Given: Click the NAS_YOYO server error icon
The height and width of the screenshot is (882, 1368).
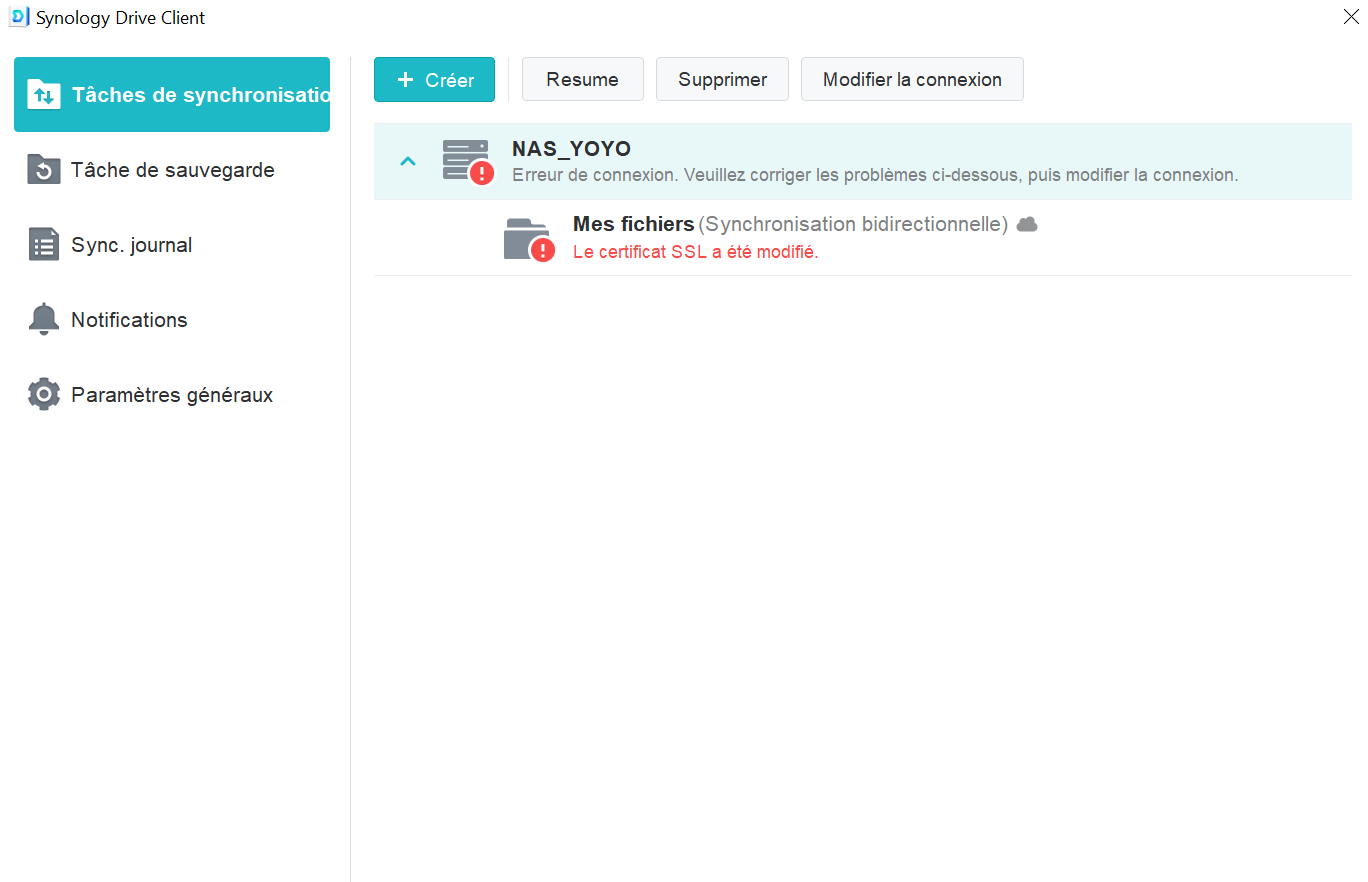Looking at the screenshot, I should click(x=468, y=162).
